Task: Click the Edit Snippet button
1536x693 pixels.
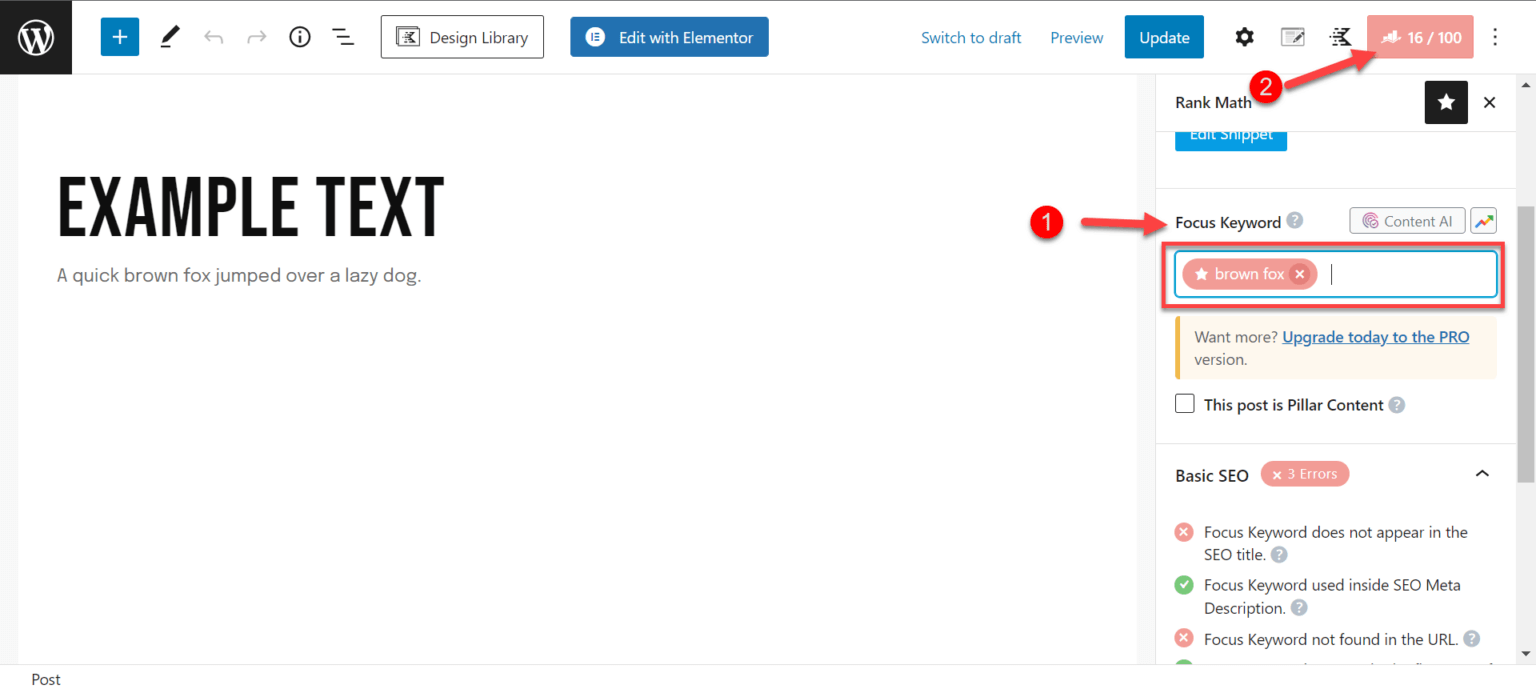Action: point(1231,138)
